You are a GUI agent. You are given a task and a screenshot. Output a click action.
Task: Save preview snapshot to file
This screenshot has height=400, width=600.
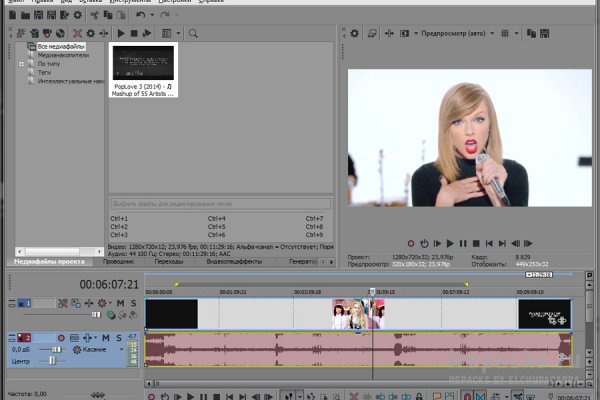coord(545,33)
